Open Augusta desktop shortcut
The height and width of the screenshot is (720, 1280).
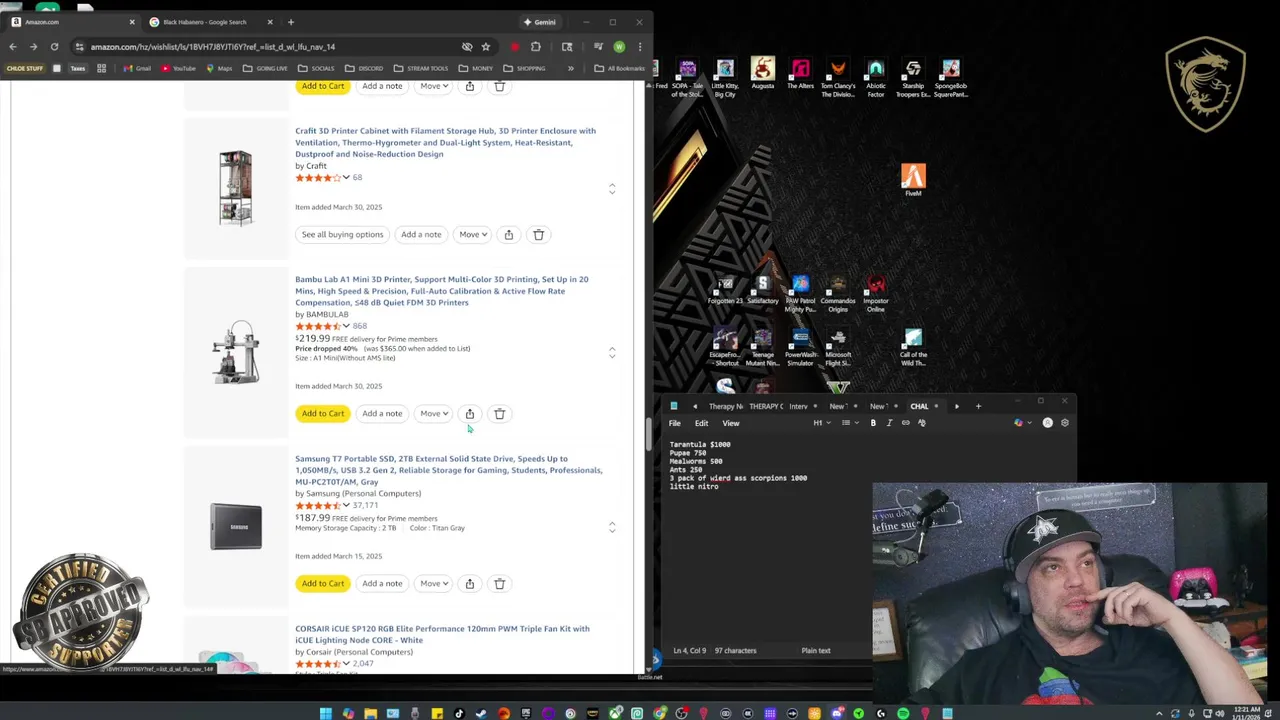763,75
